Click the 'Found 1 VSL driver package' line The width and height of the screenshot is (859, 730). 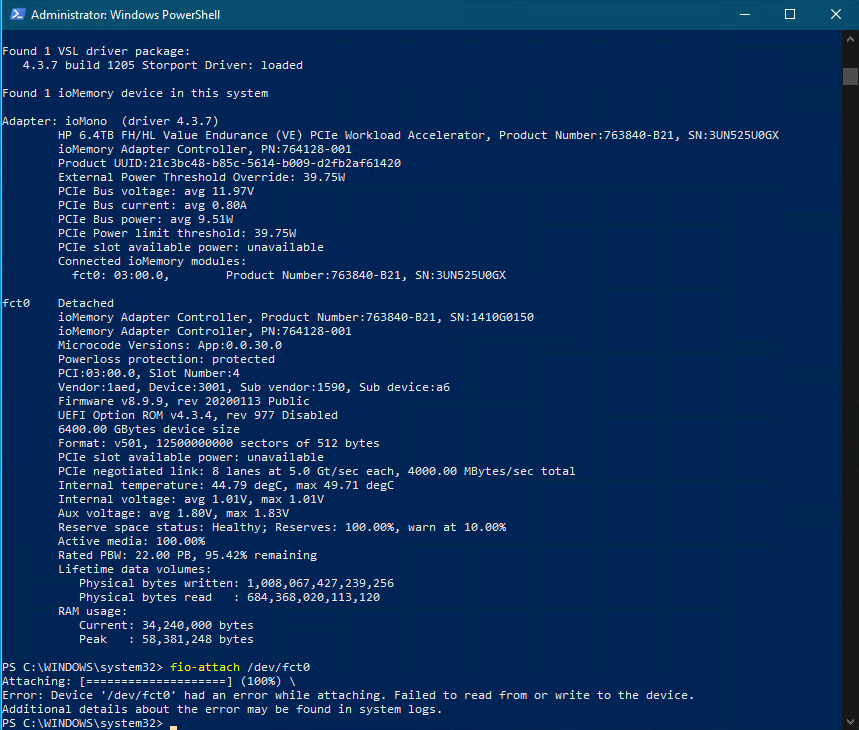click(x=95, y=51)
